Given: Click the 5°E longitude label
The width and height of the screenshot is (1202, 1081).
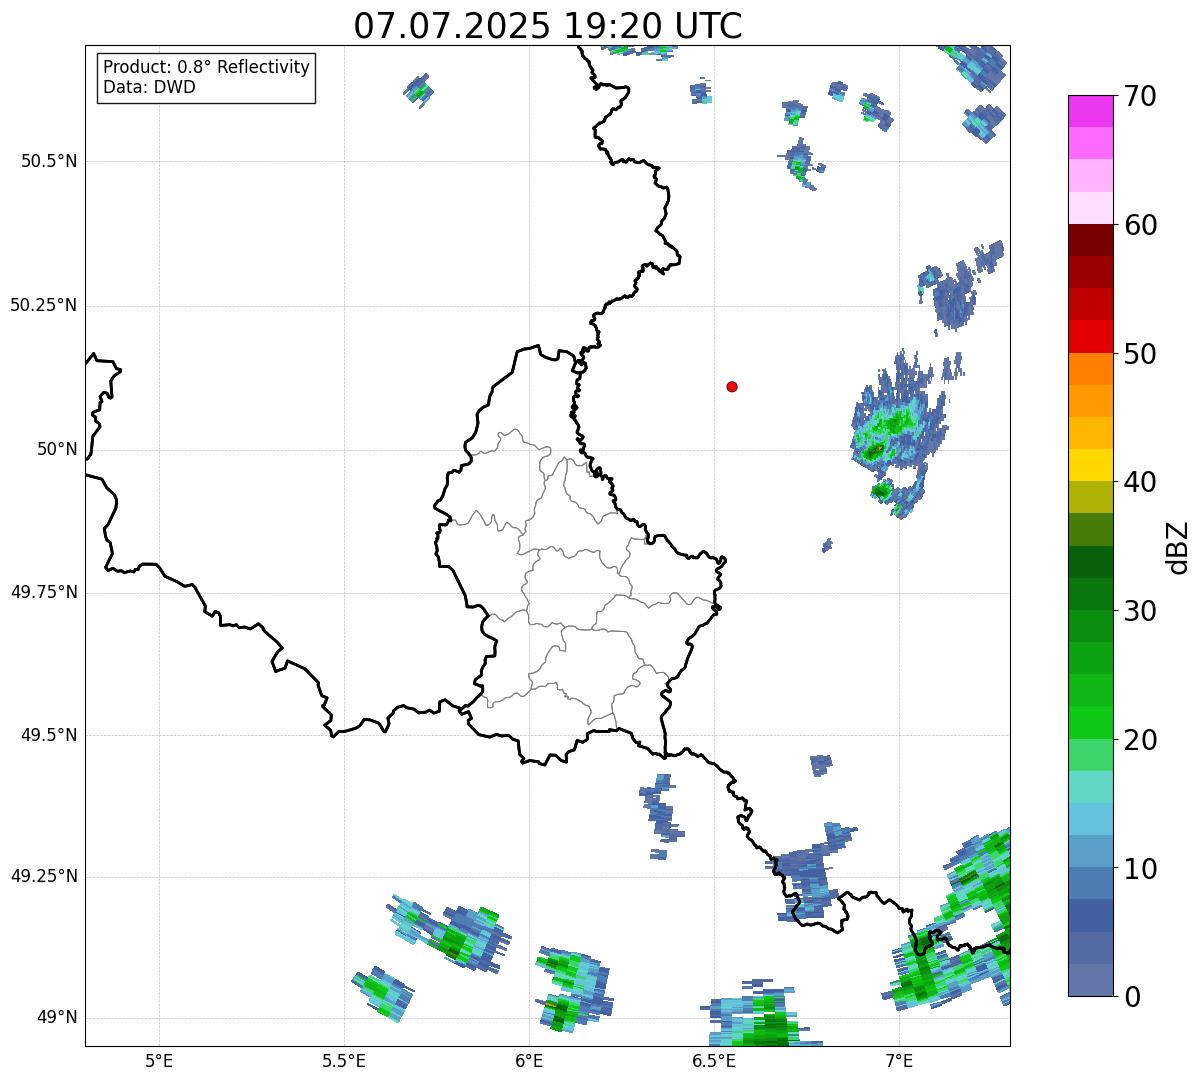Looking at the screenshot, I should (x=159, y=1060).
